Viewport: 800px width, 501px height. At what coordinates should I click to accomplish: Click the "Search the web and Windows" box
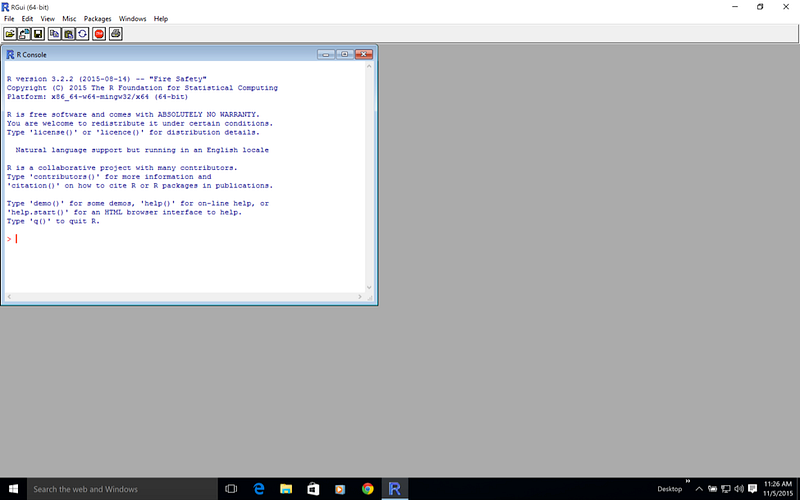point(122,489)
